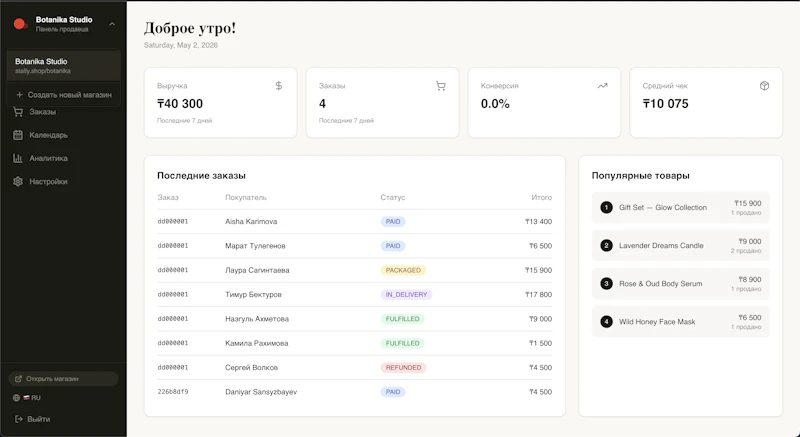800x437 pixels.
Task: Click the ₸17 800 order total
Action: pos(538,295)
